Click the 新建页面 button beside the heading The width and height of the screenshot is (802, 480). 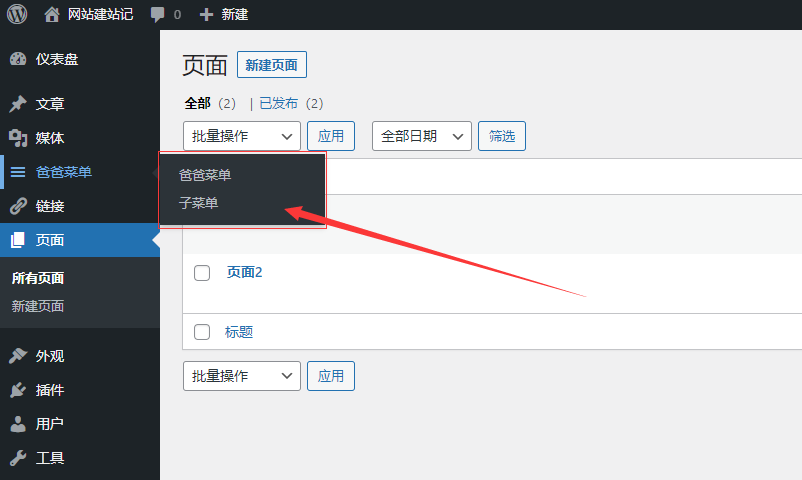(272, 64)
